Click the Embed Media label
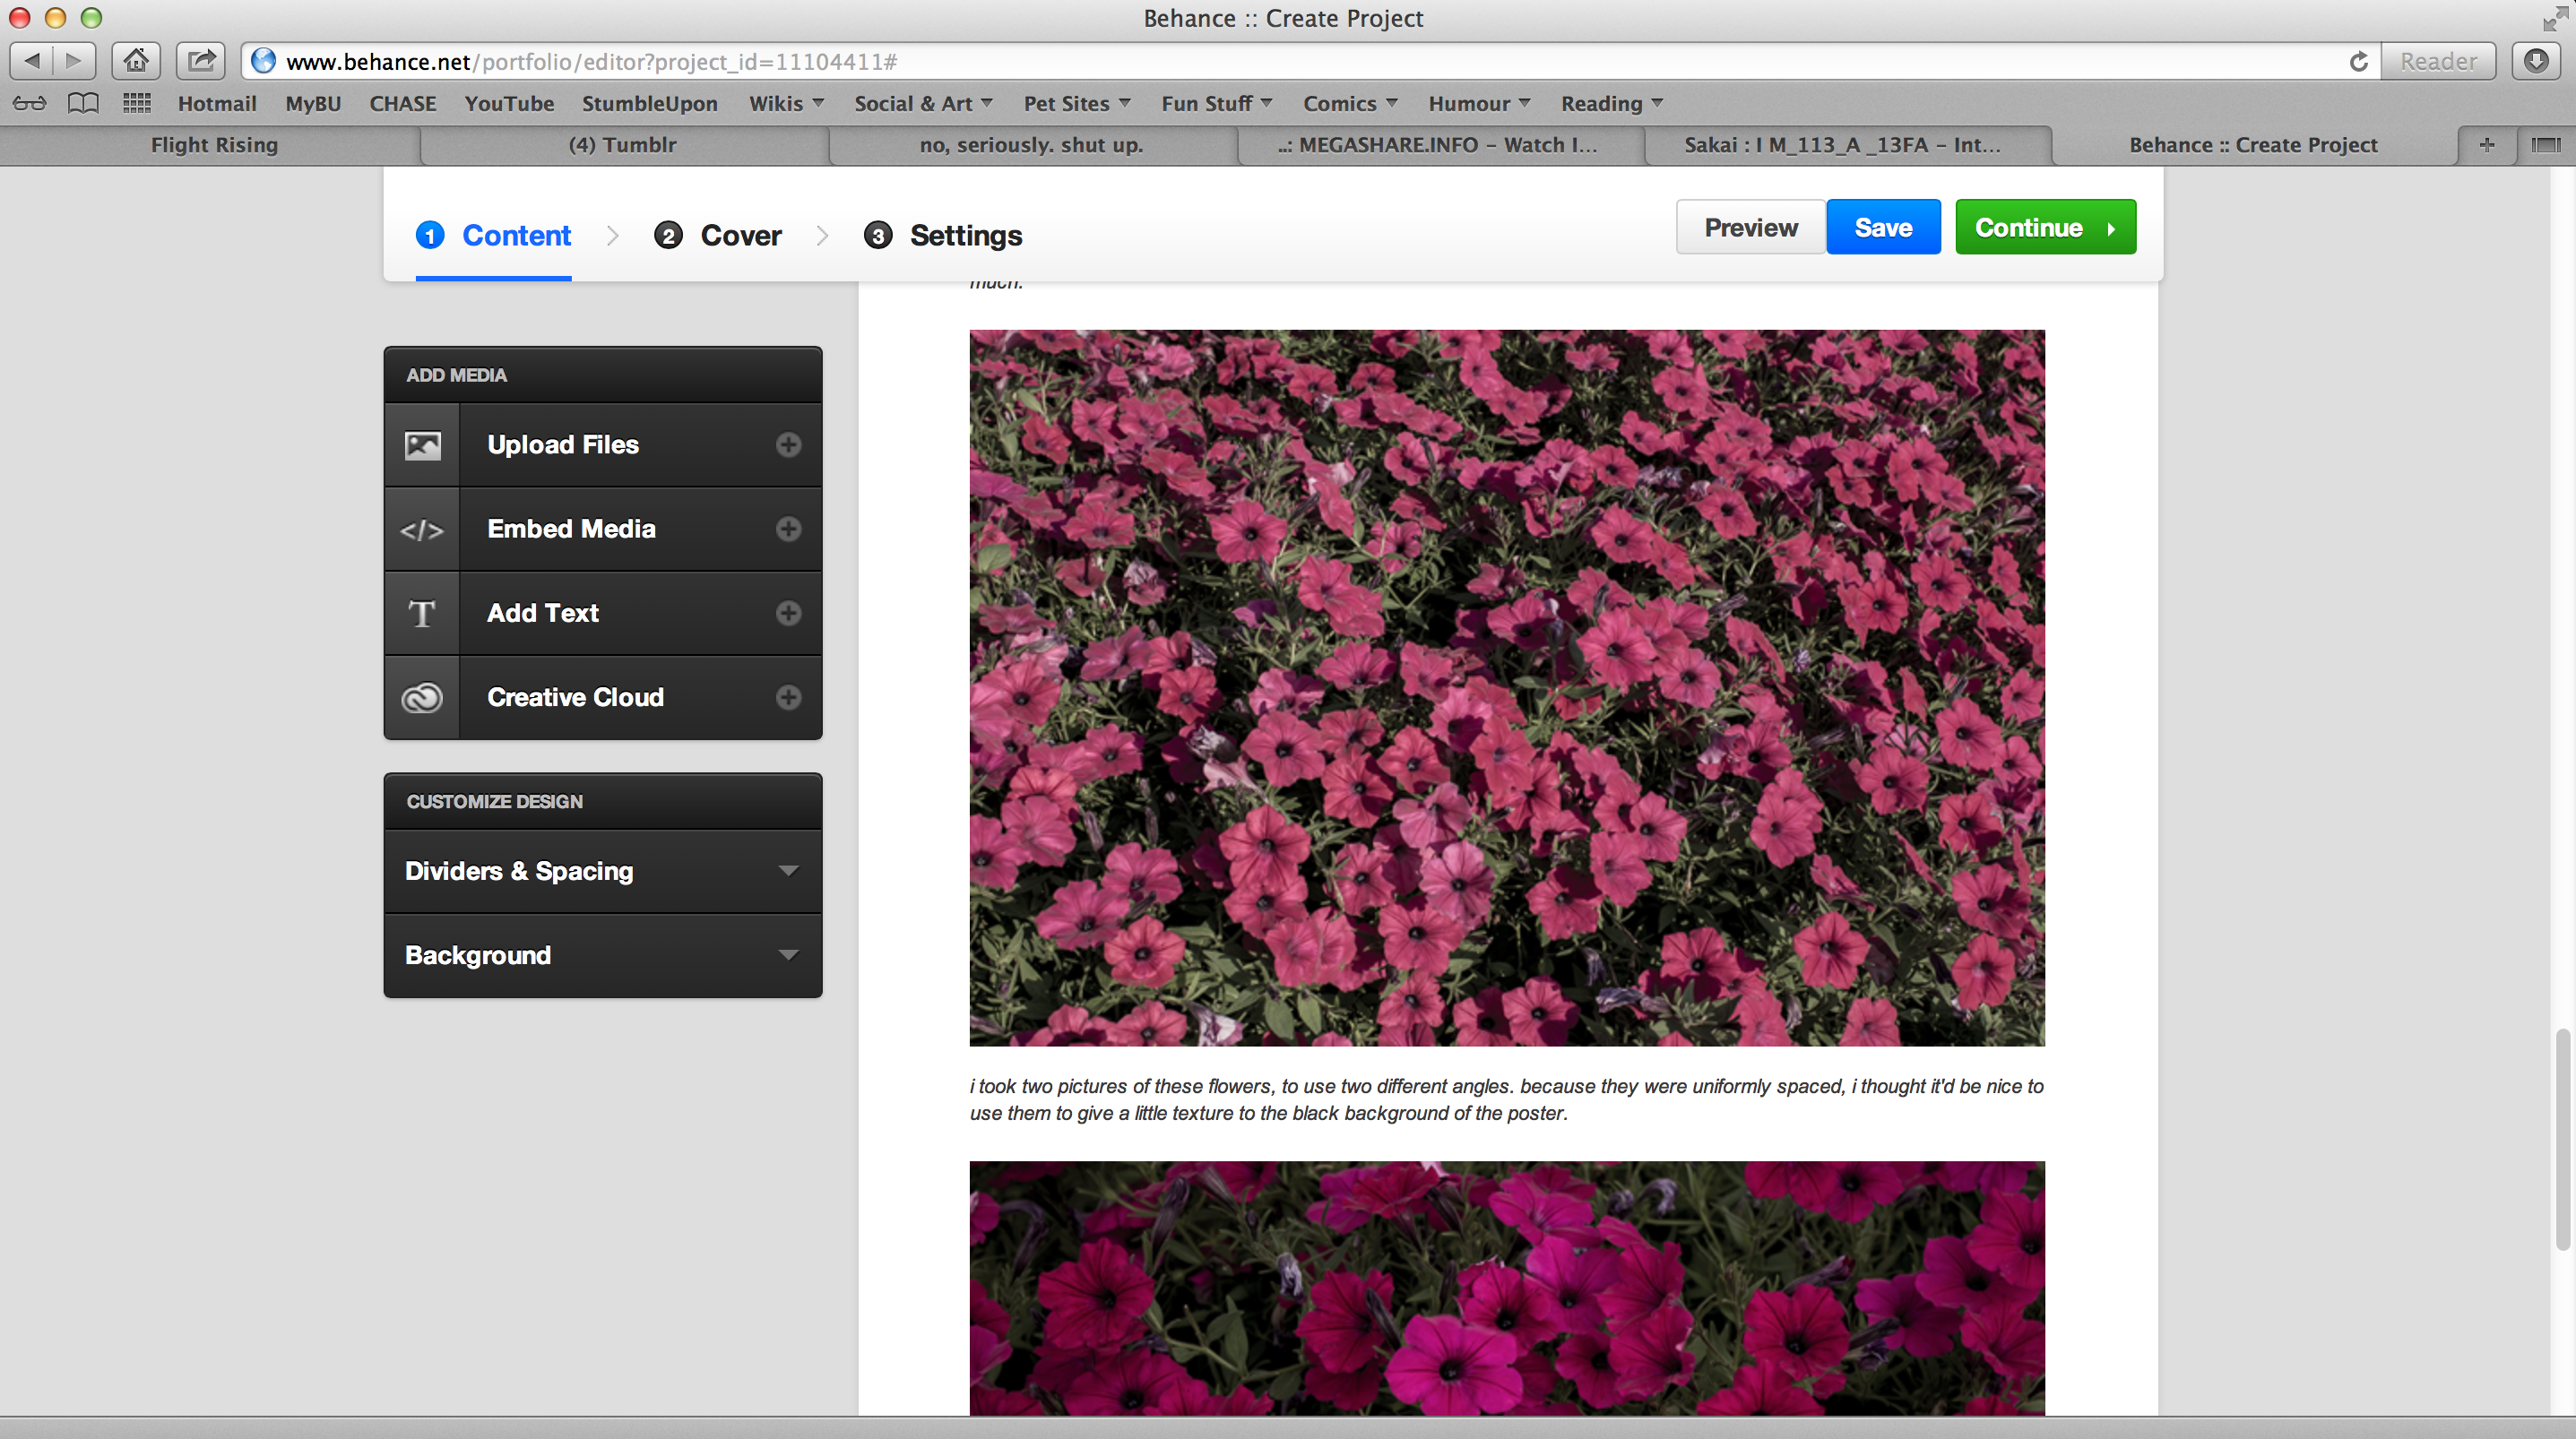This screenshot has height=1439, width=2576. point(571,529)
